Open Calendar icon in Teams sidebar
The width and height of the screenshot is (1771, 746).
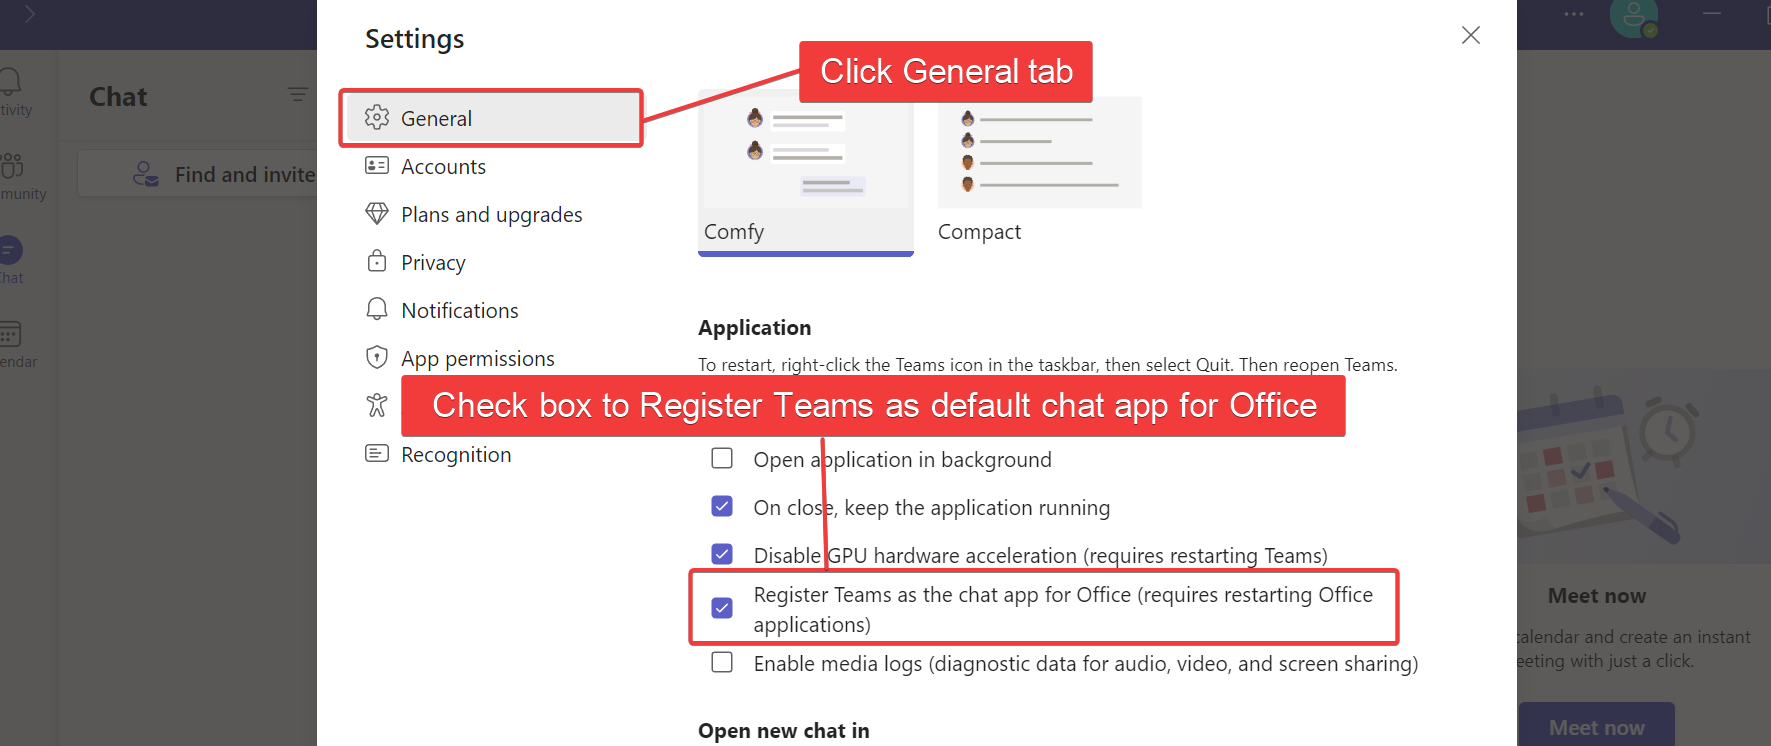[11, 334]
